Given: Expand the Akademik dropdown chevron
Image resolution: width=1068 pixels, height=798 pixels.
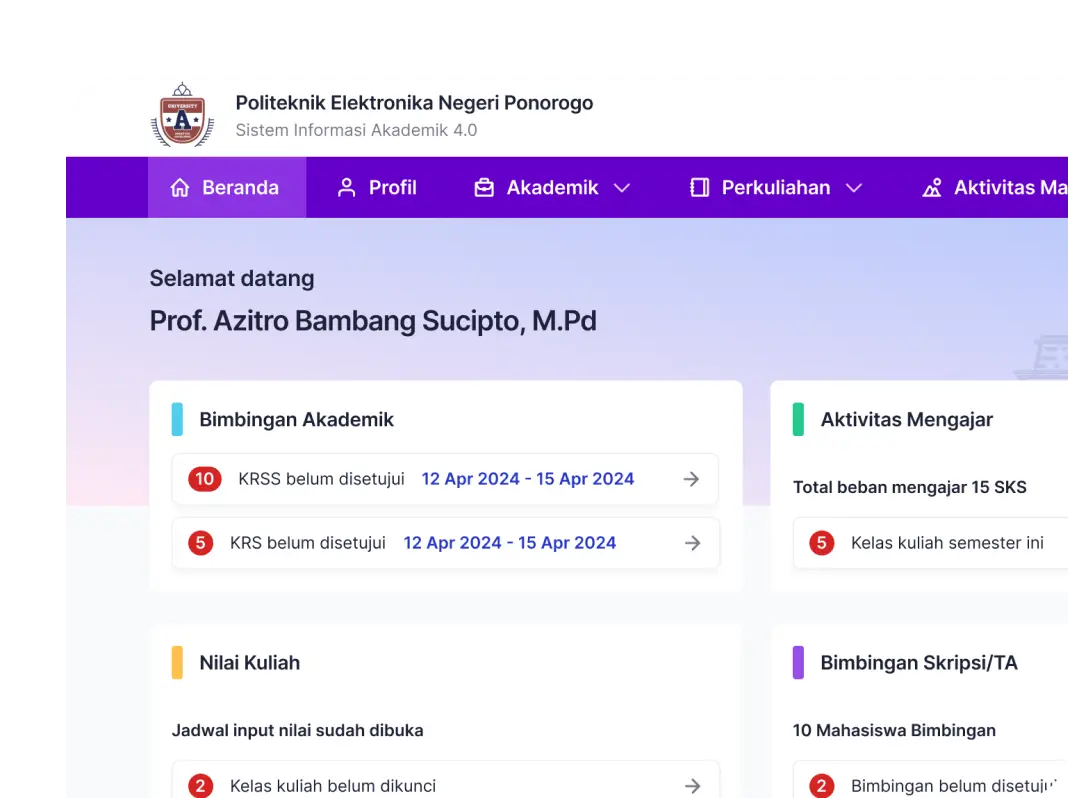Looking at the screenshot, I should [622, 188].
